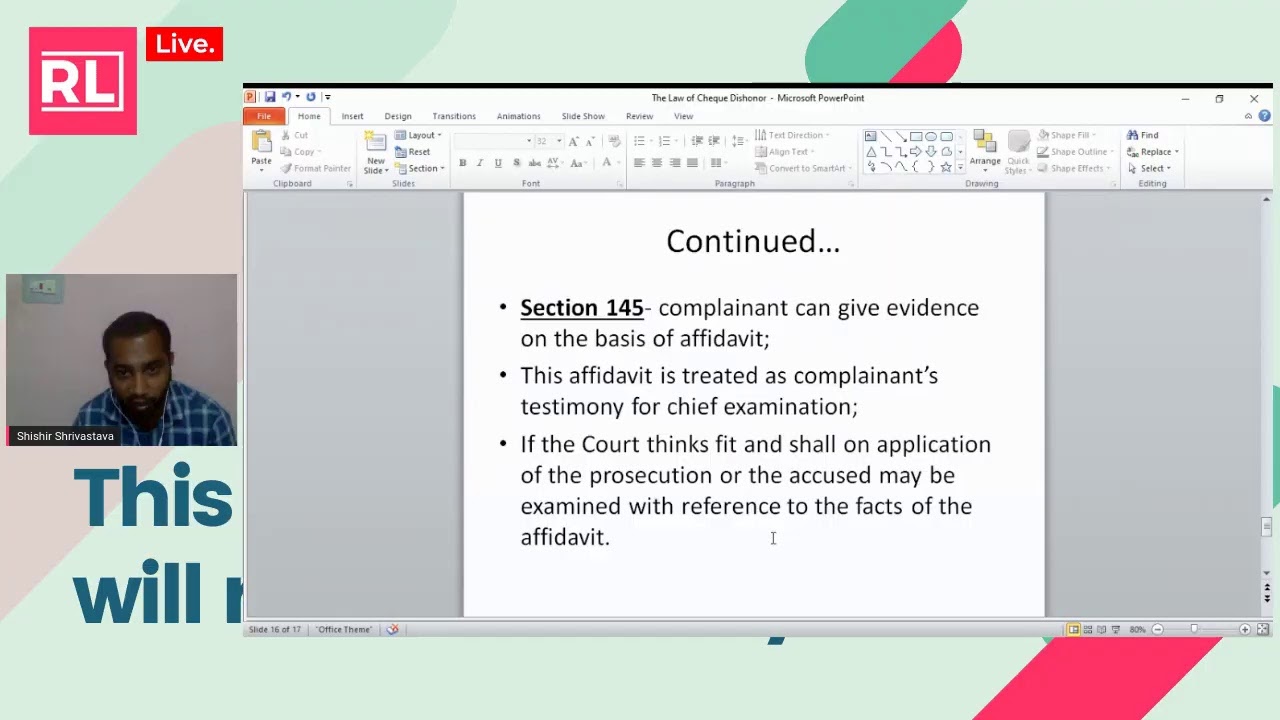Image resolution: width=1280 pixels, height=720 pixels.
Task: Open Shape Fill color menu
Action: pyautogui.click(x=1066, y=135)
